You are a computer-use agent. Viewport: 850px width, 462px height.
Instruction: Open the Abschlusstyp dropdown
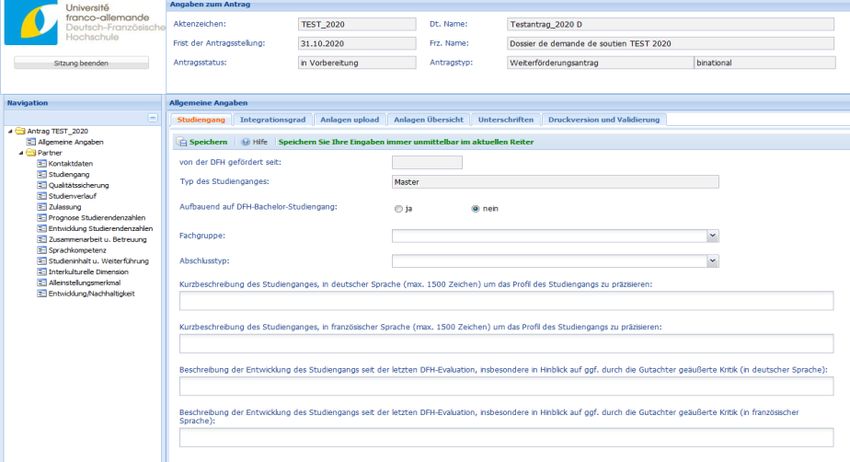click(712, 262)
